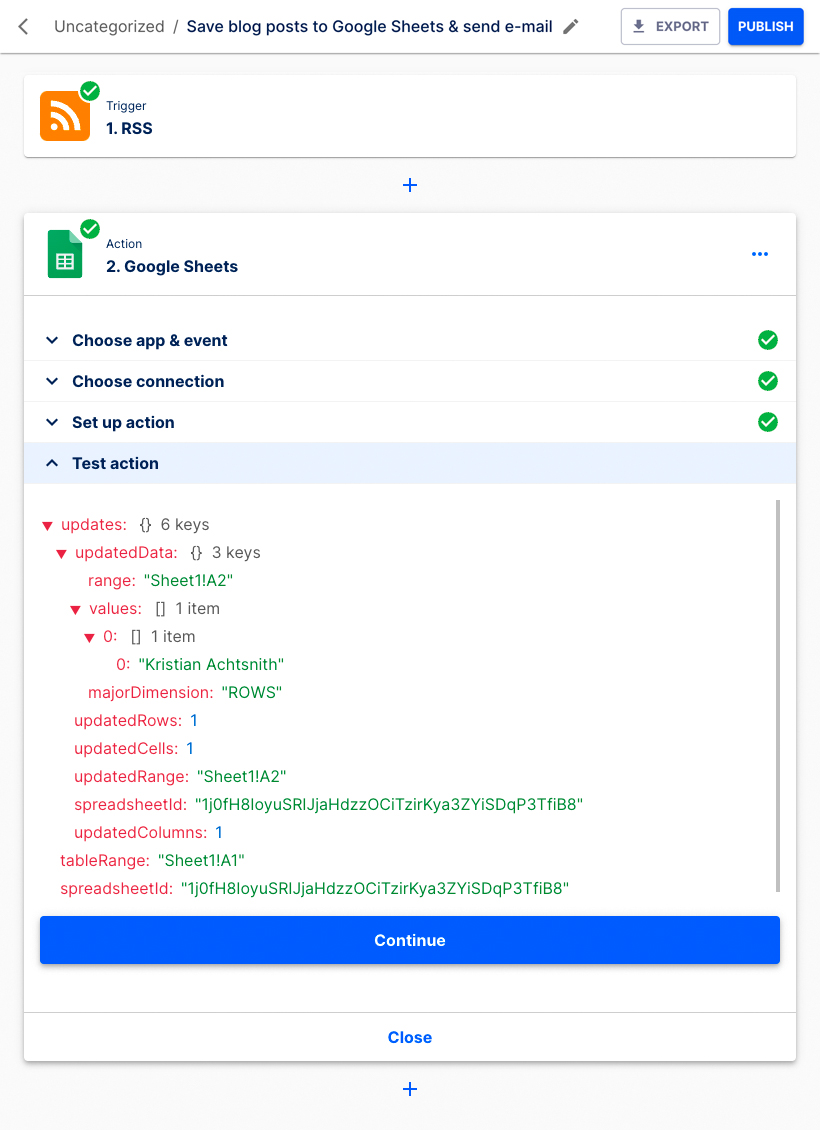Click the back arrow to leave the editor
820x1130 pixels.
[24, 26]
